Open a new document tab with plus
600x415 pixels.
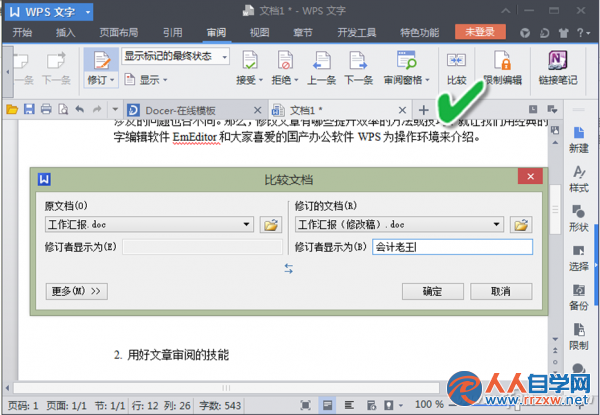[x=423, y=110]
